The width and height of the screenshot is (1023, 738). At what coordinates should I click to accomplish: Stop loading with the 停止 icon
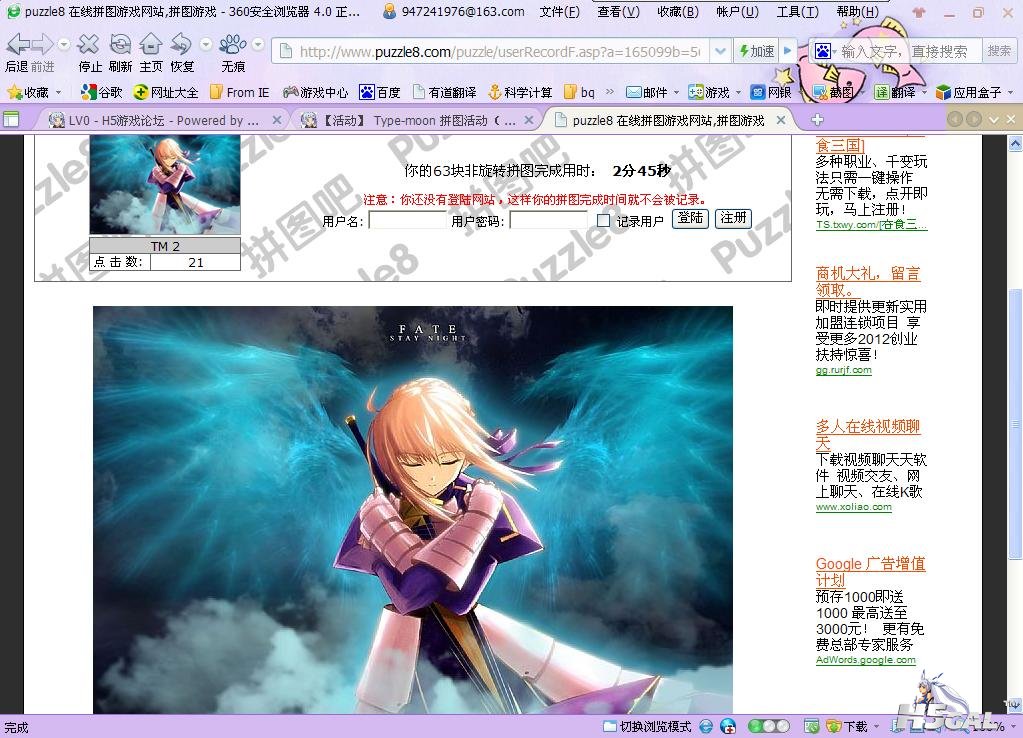coord(89,45)
